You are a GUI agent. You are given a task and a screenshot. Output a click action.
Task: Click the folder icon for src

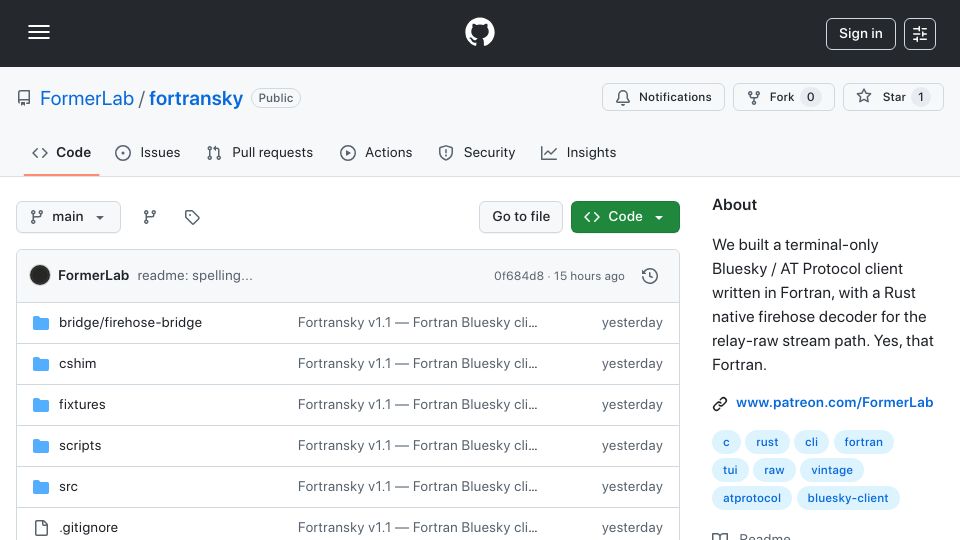click(x=41, y=487)
